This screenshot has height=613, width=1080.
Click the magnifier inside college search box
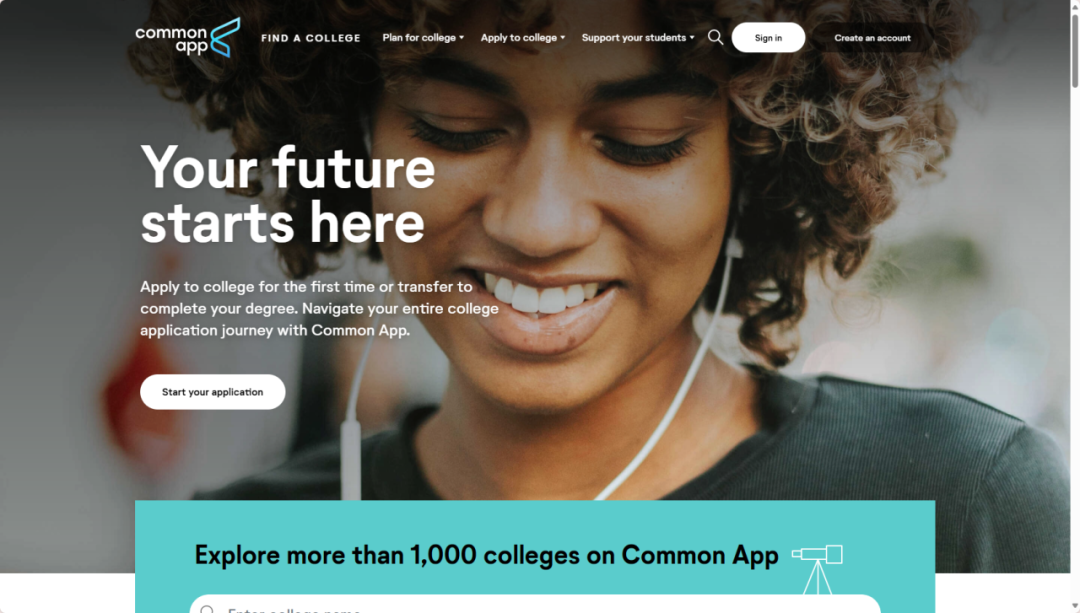(x=207, y=610)
